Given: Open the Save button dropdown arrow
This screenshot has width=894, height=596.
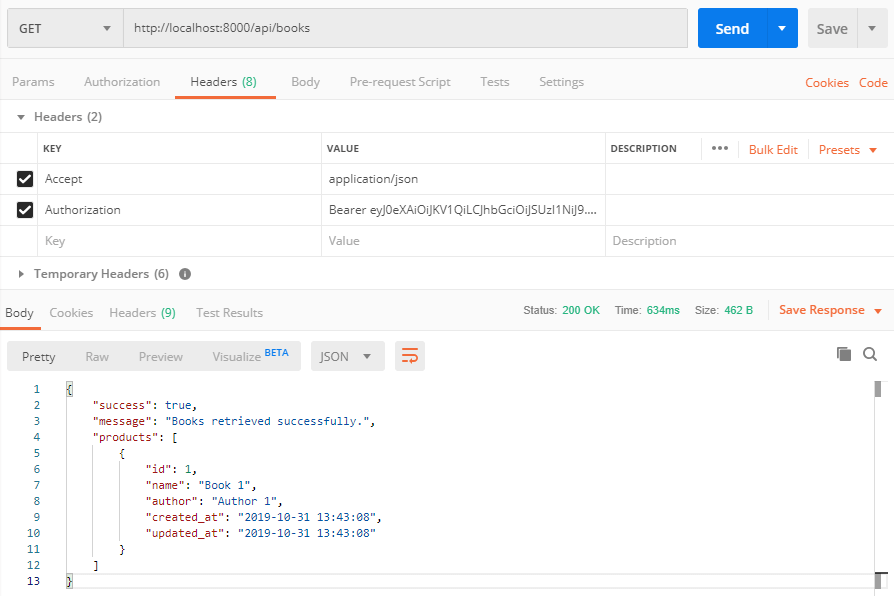Looking at the screenshot, I should coord(872,29).
